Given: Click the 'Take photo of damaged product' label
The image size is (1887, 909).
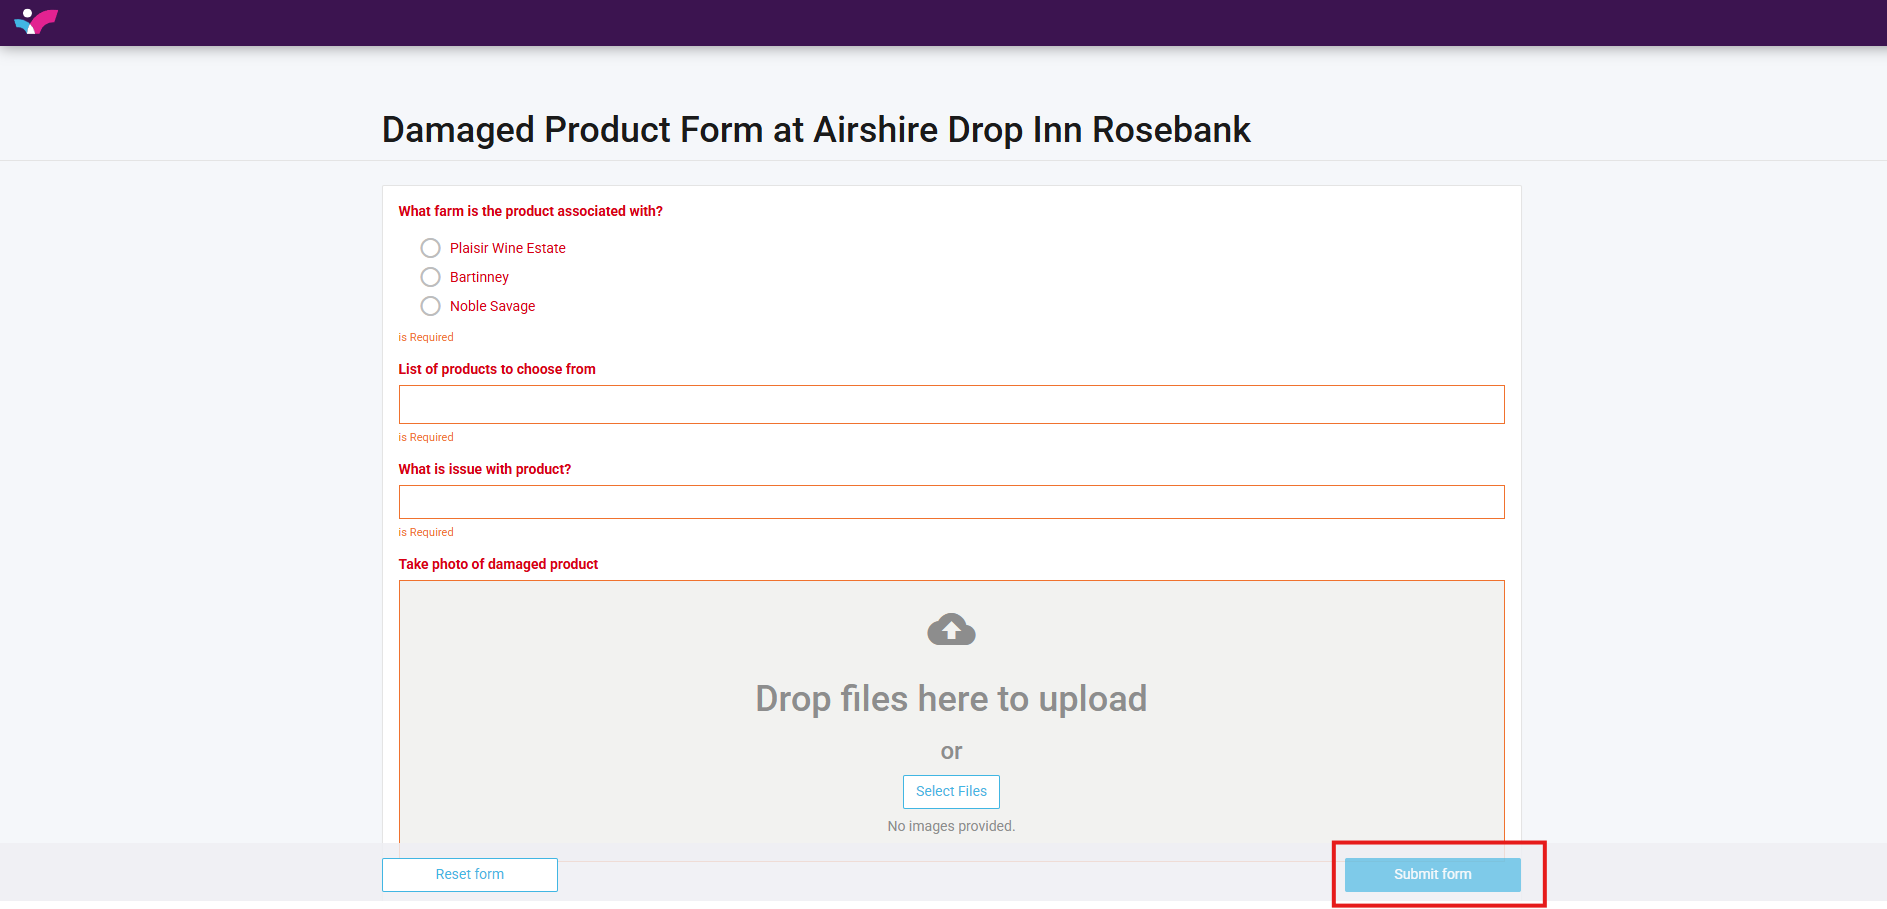Looking at the screenshot, I should (498, 564).
